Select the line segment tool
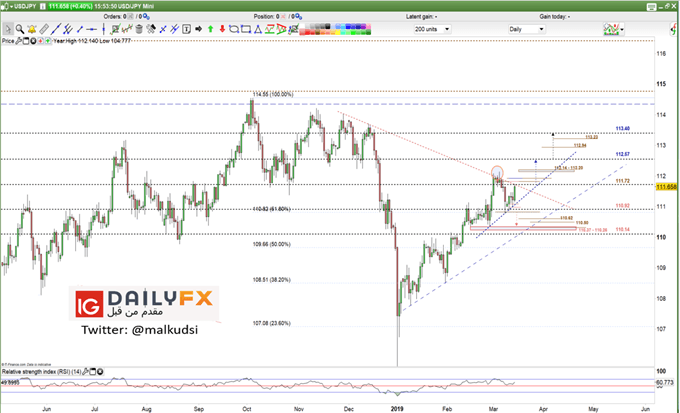The width and height of the screenshot is (680, 413). (80, 29)
